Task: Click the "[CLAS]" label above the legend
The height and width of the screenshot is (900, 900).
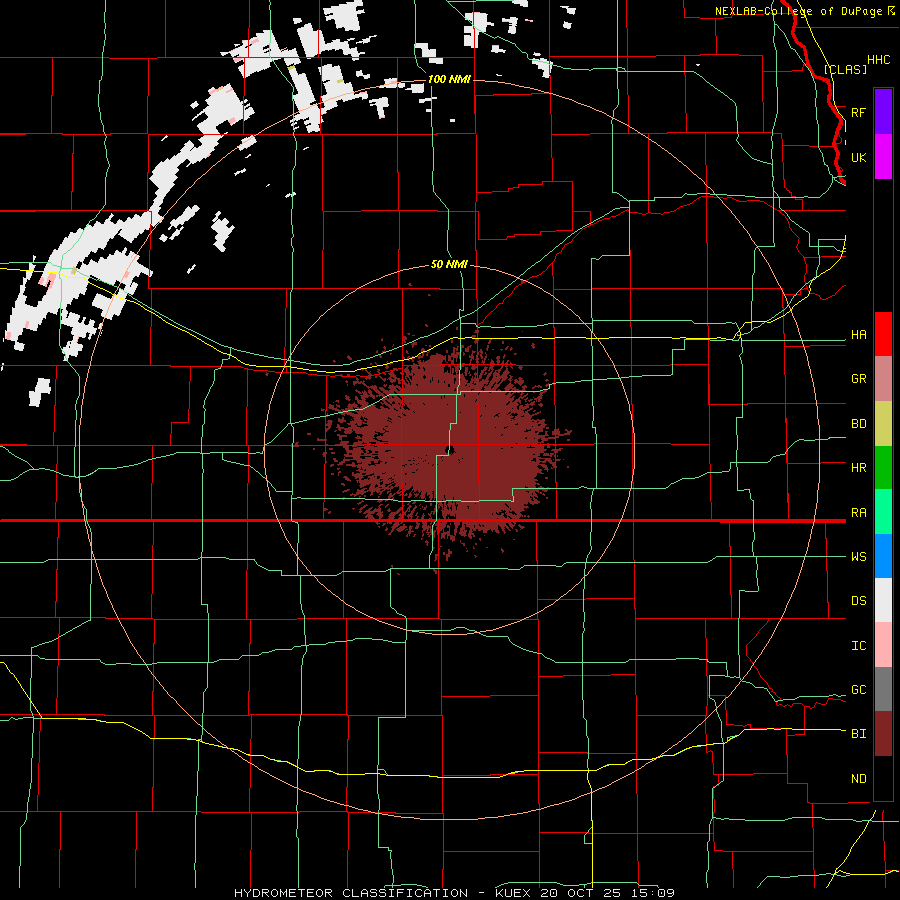Action: click(x=845, y=69)
